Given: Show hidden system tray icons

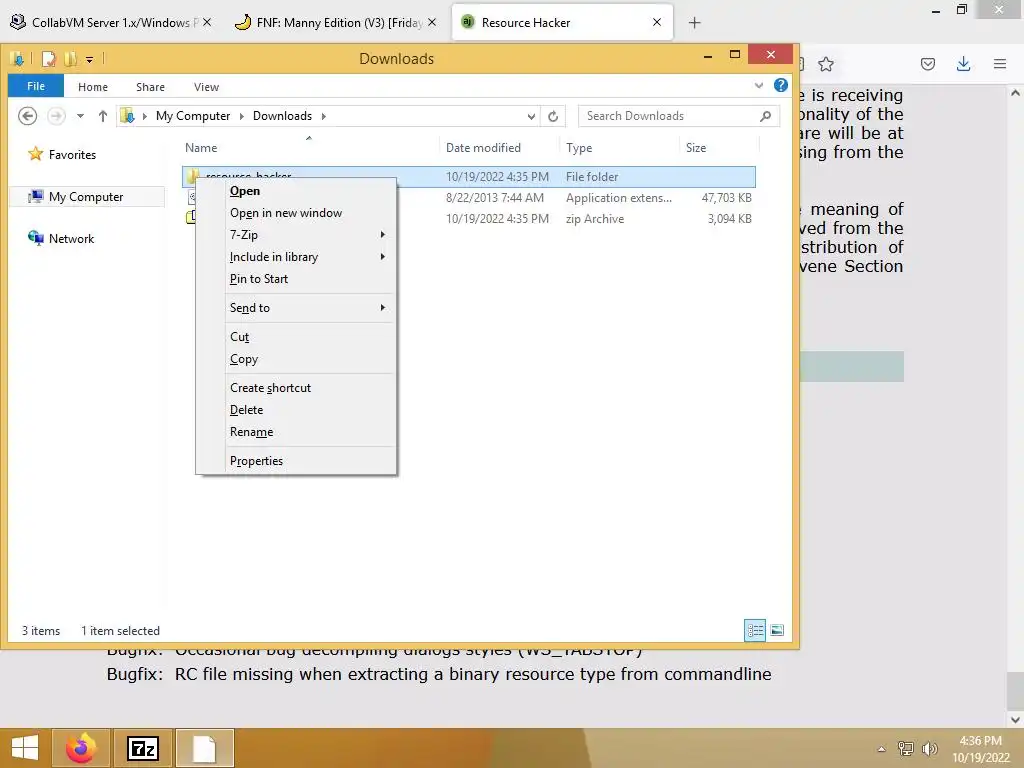Looking at the screenshot, I should (x=881, y=749).
